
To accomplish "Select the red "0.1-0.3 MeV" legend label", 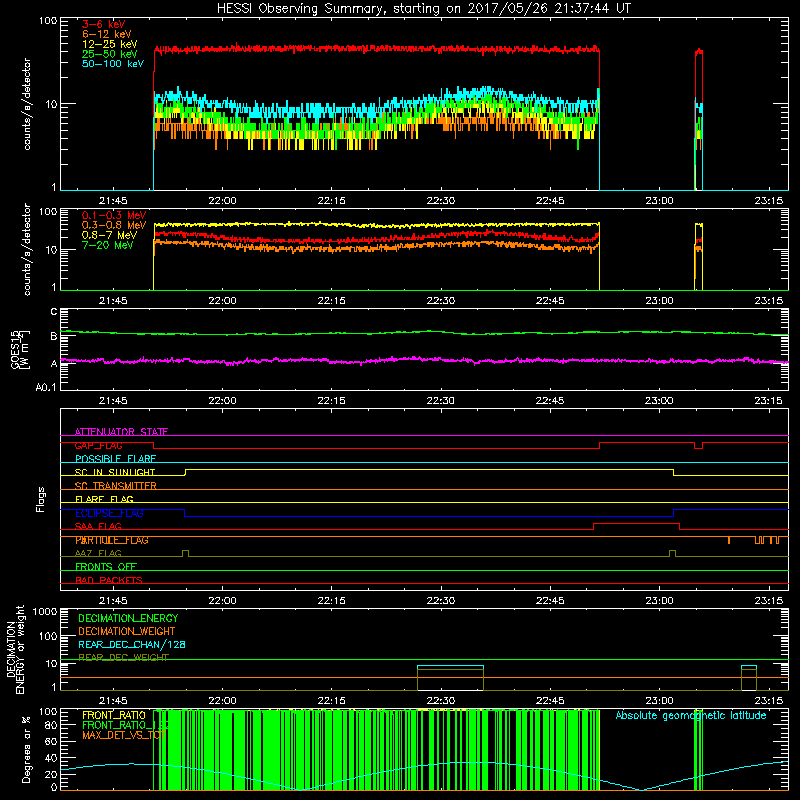I will (x=114, y=215).
